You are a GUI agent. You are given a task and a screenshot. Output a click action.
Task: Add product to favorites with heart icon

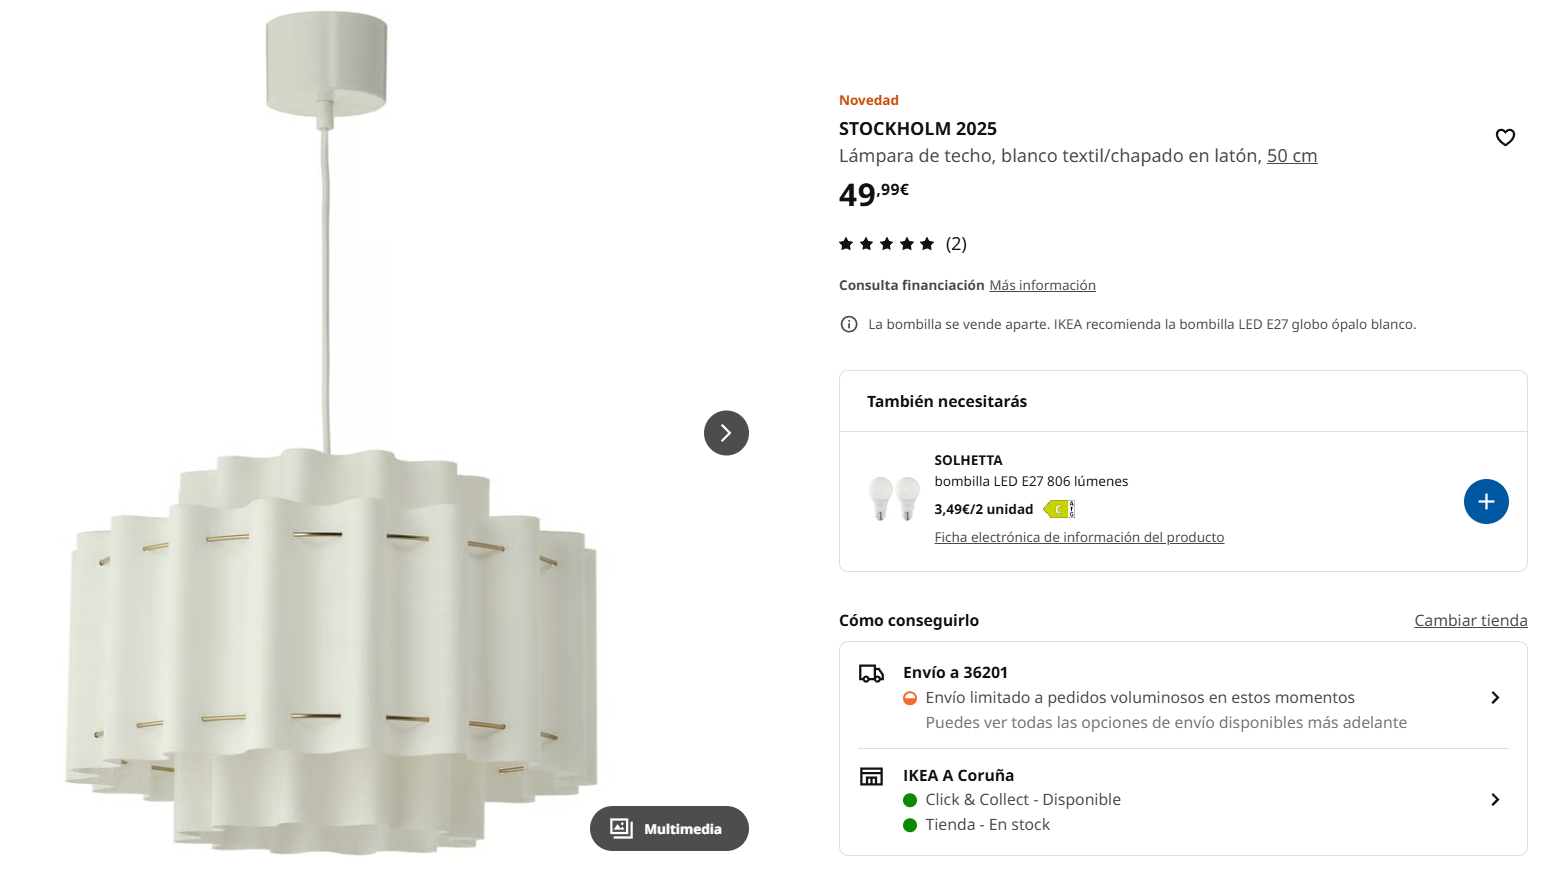(x=1505, y=137)
